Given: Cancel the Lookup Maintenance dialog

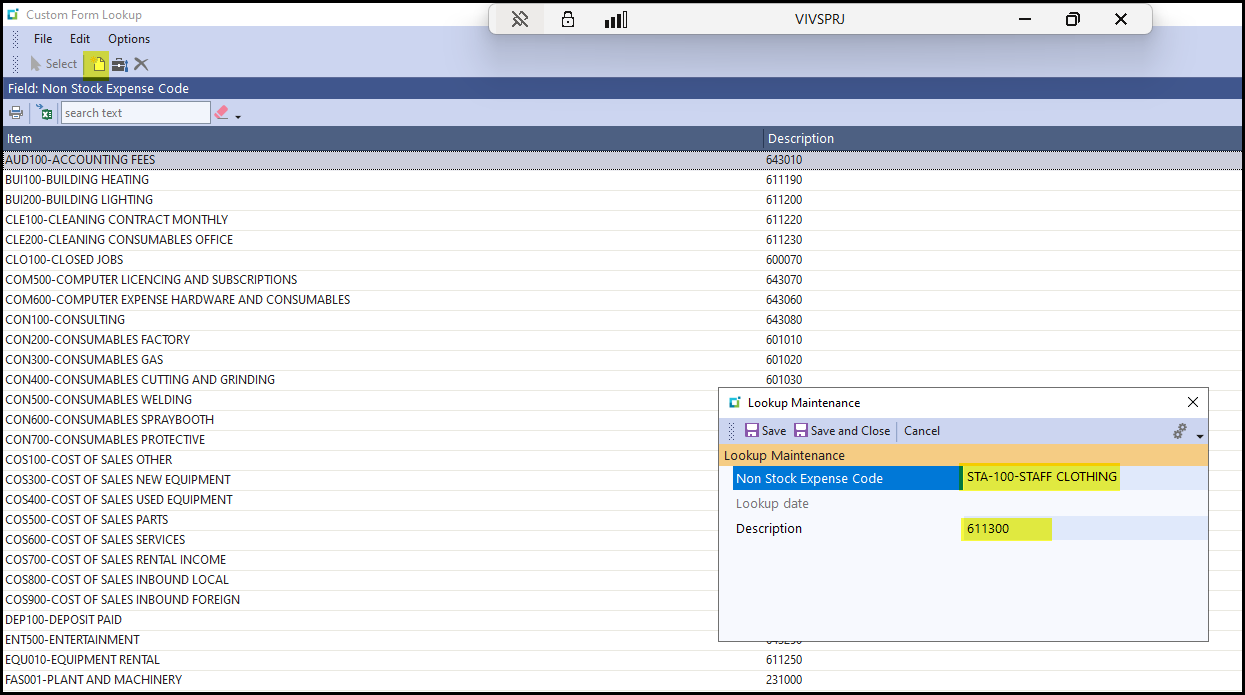Looking at the screenshot, I should [x=921, y=431].
